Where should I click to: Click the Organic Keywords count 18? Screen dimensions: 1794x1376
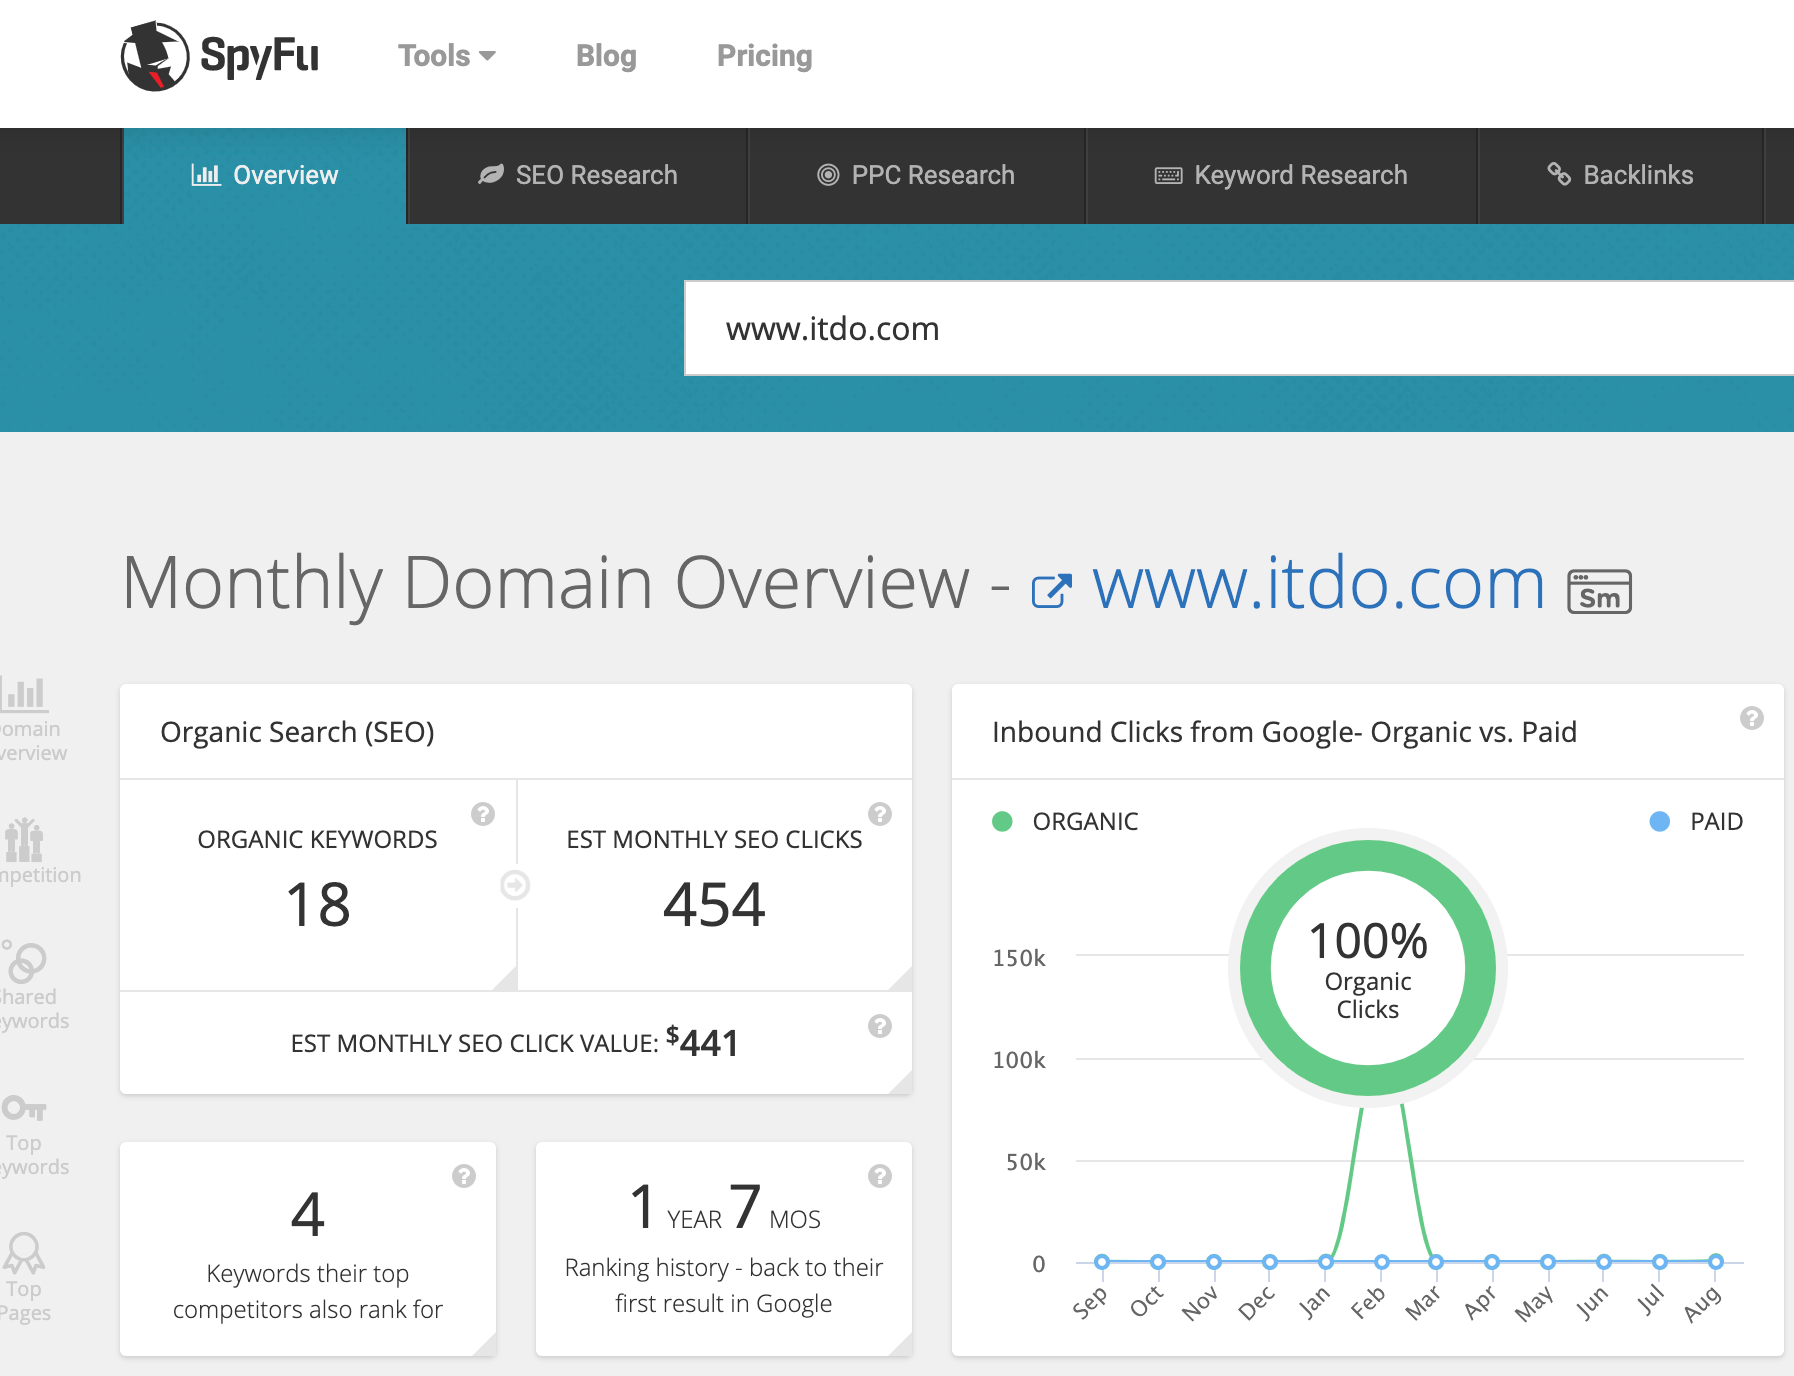point(318,905)
